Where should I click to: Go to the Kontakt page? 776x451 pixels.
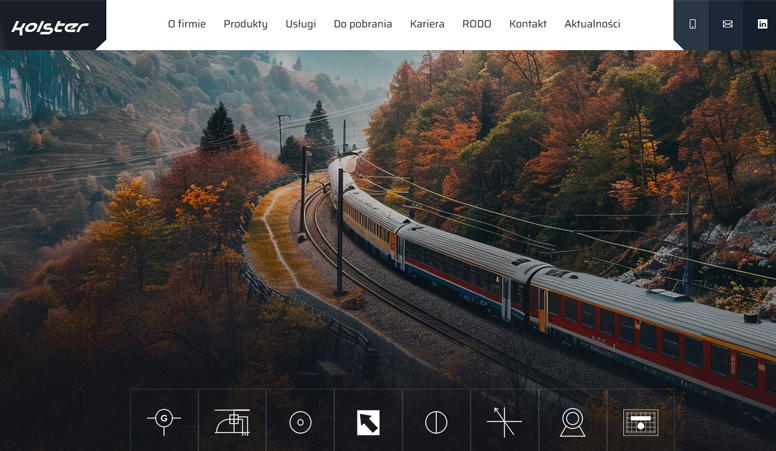pos(527,24)
